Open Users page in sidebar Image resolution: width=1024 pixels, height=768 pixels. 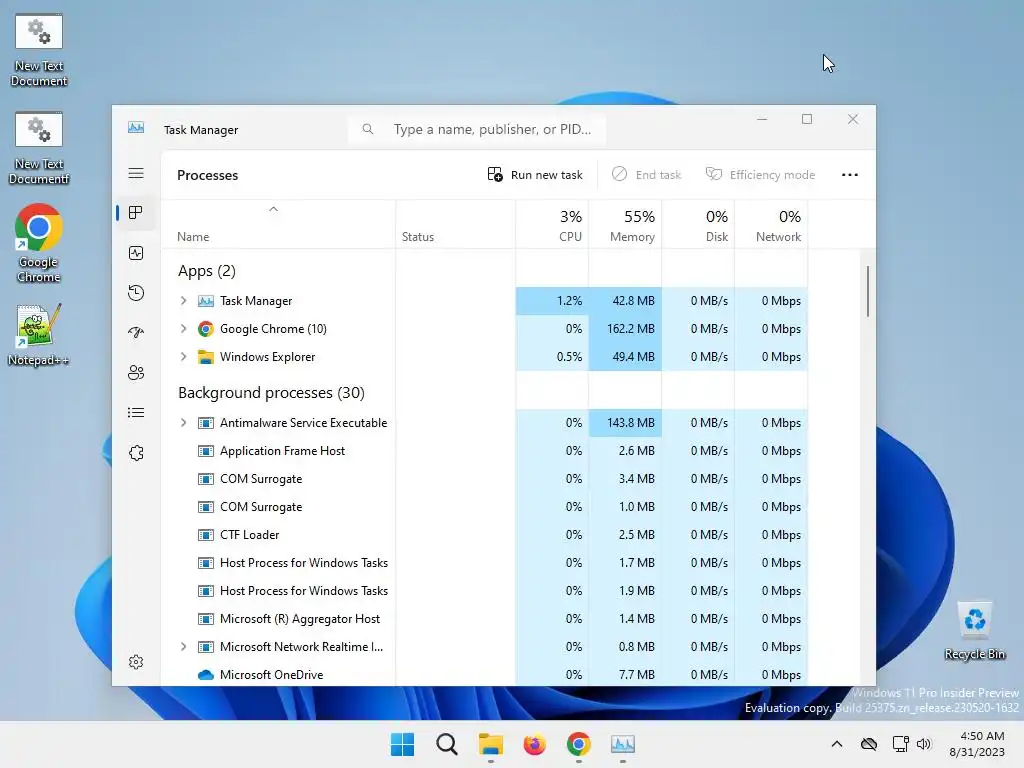point(136,373)
